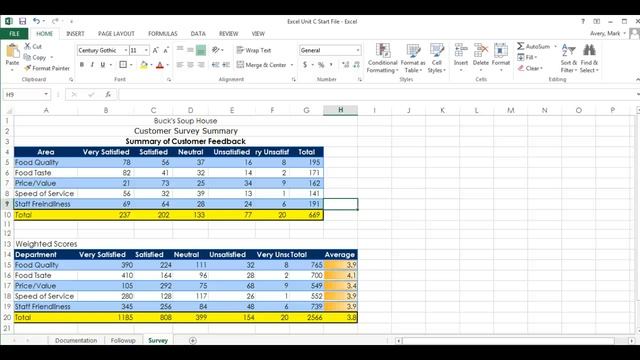The height and width of the screenshot is (360, 640).
Task: Add a new sheet with plus icon
Action: pos(193,340)
